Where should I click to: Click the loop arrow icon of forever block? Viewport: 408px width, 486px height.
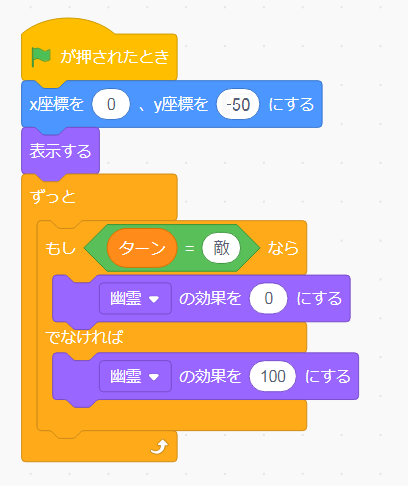point(160,447)
